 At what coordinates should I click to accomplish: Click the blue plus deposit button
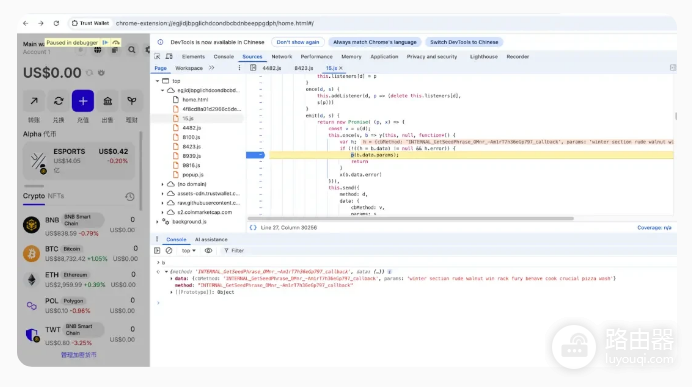click(x=83, y=101)
